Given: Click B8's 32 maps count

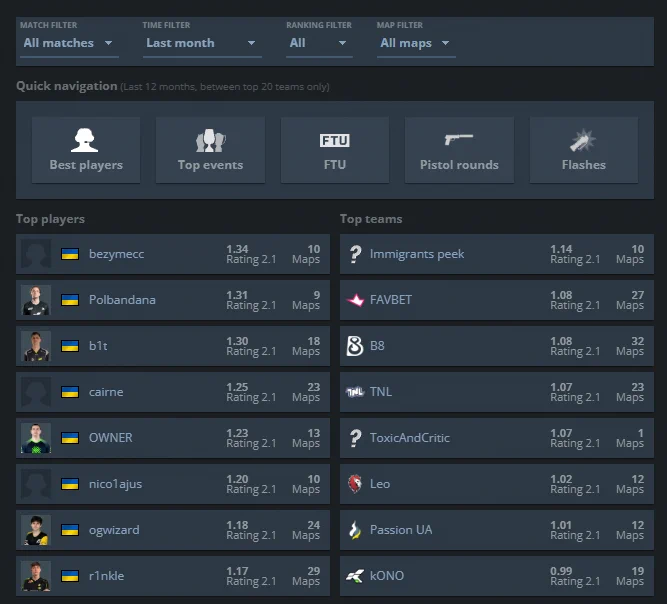Looking at the screenshot, I should [x=637, y=341].
